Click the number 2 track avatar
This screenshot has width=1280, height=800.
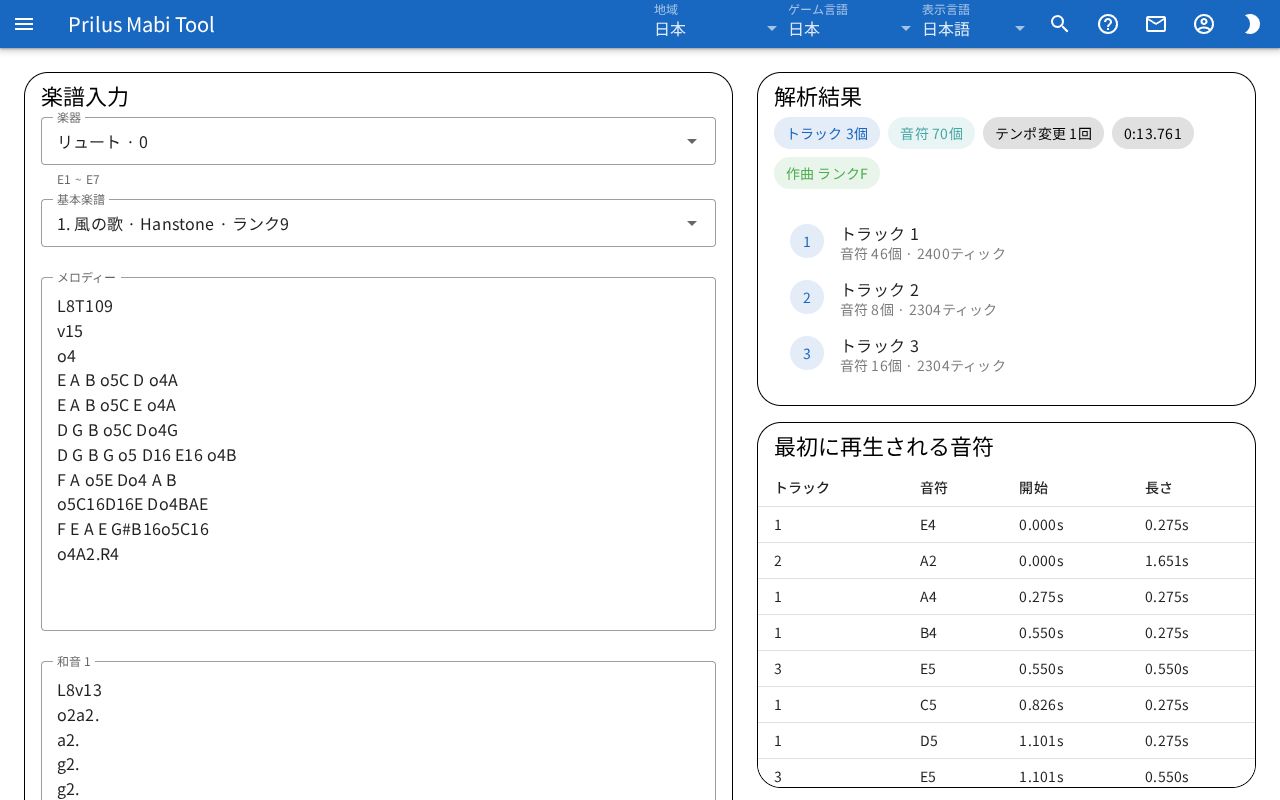[x=807, y=297]
